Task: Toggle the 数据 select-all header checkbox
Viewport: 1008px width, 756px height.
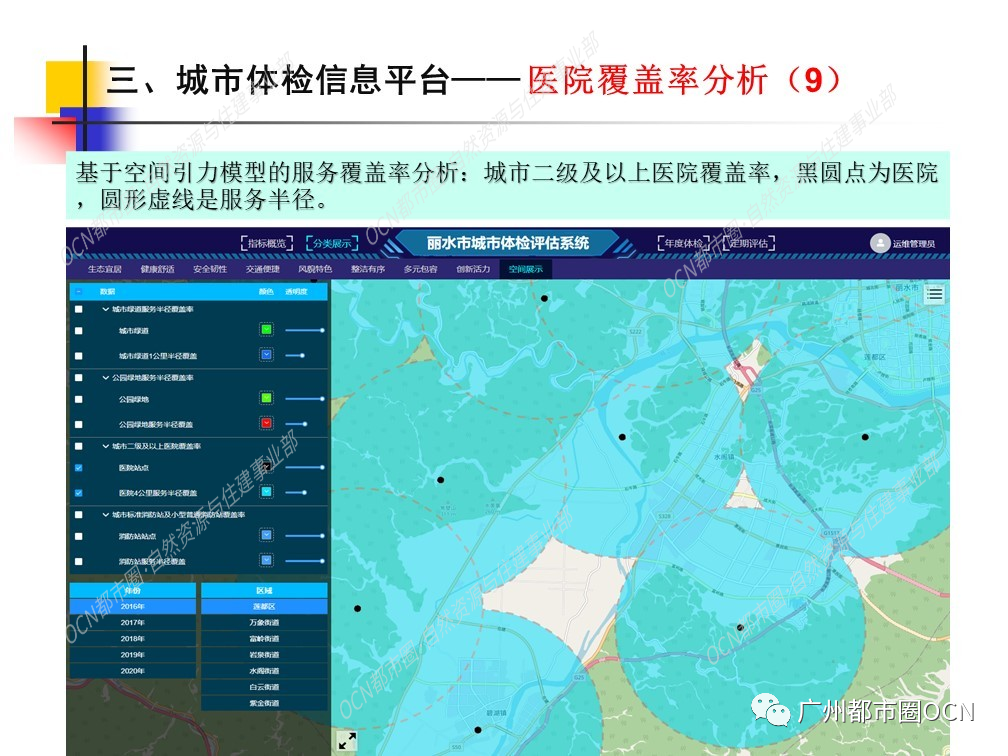Action: click(x=78, y=291)
